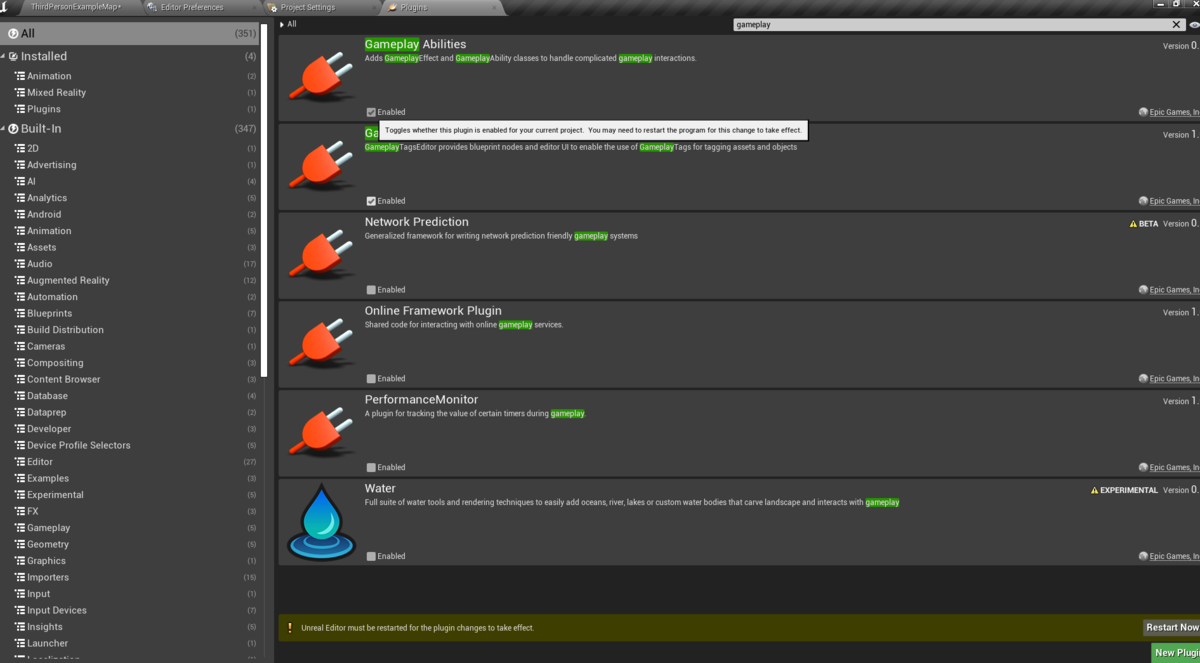Screen dimensions: 1200x663
Task: Click the Cameras category list icon
Action: (20, 346)
